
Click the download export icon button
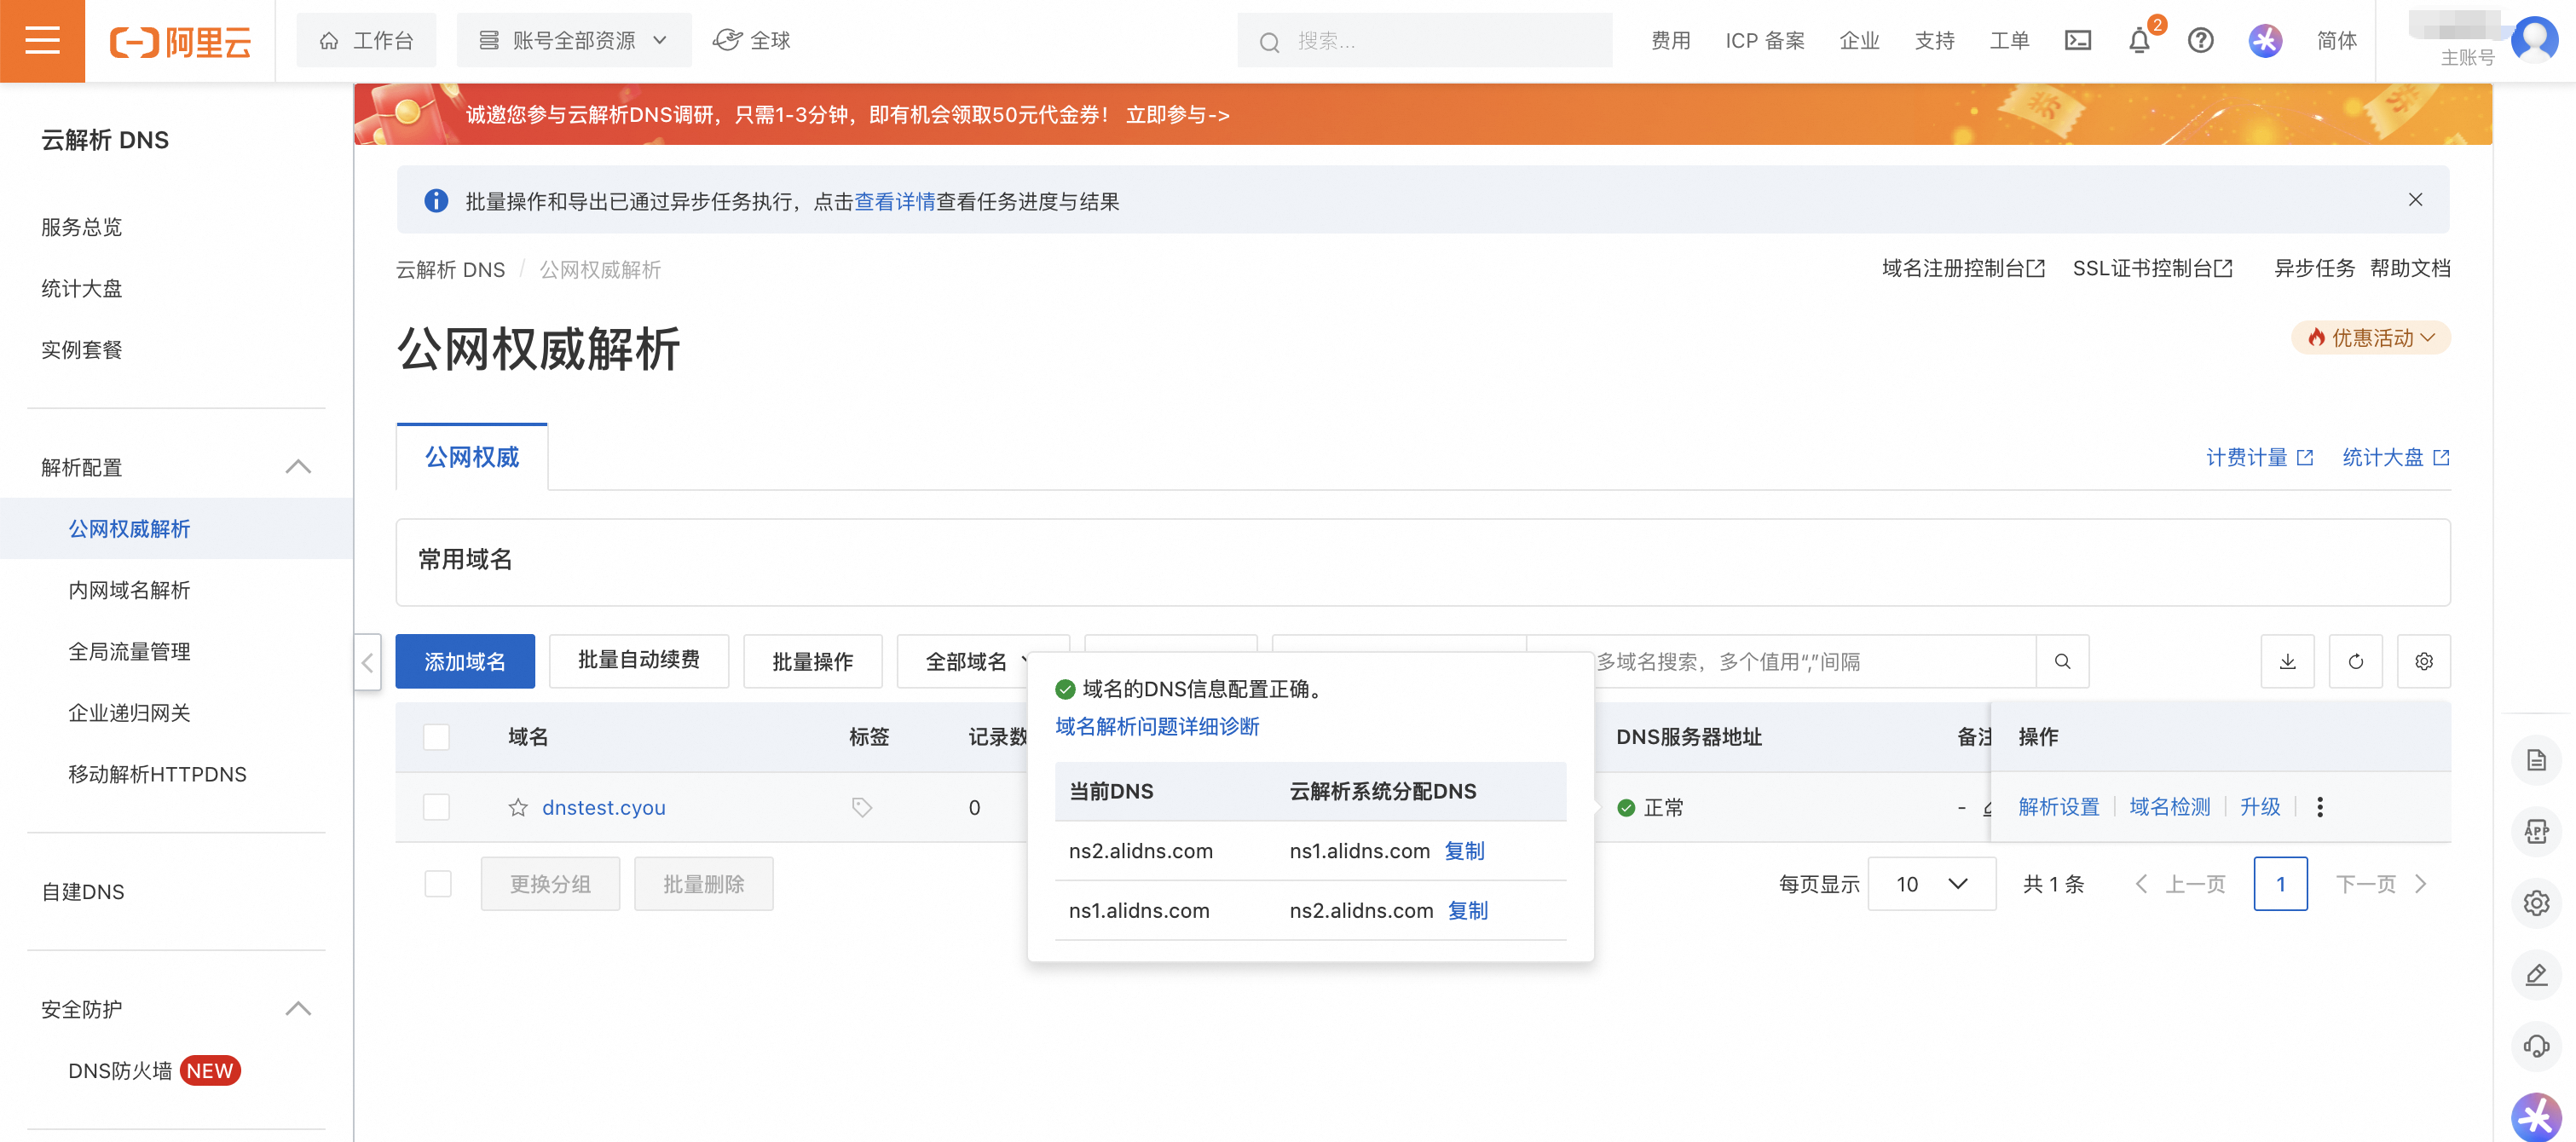pyautogui.click(x=2287, y=661)
